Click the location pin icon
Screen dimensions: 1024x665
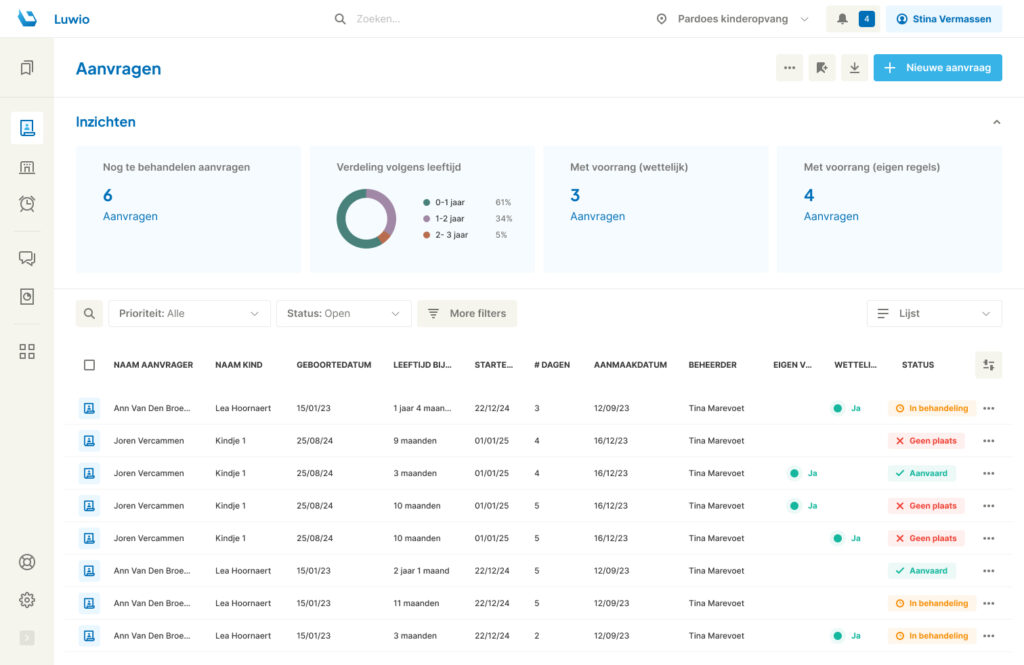(661, 19)
